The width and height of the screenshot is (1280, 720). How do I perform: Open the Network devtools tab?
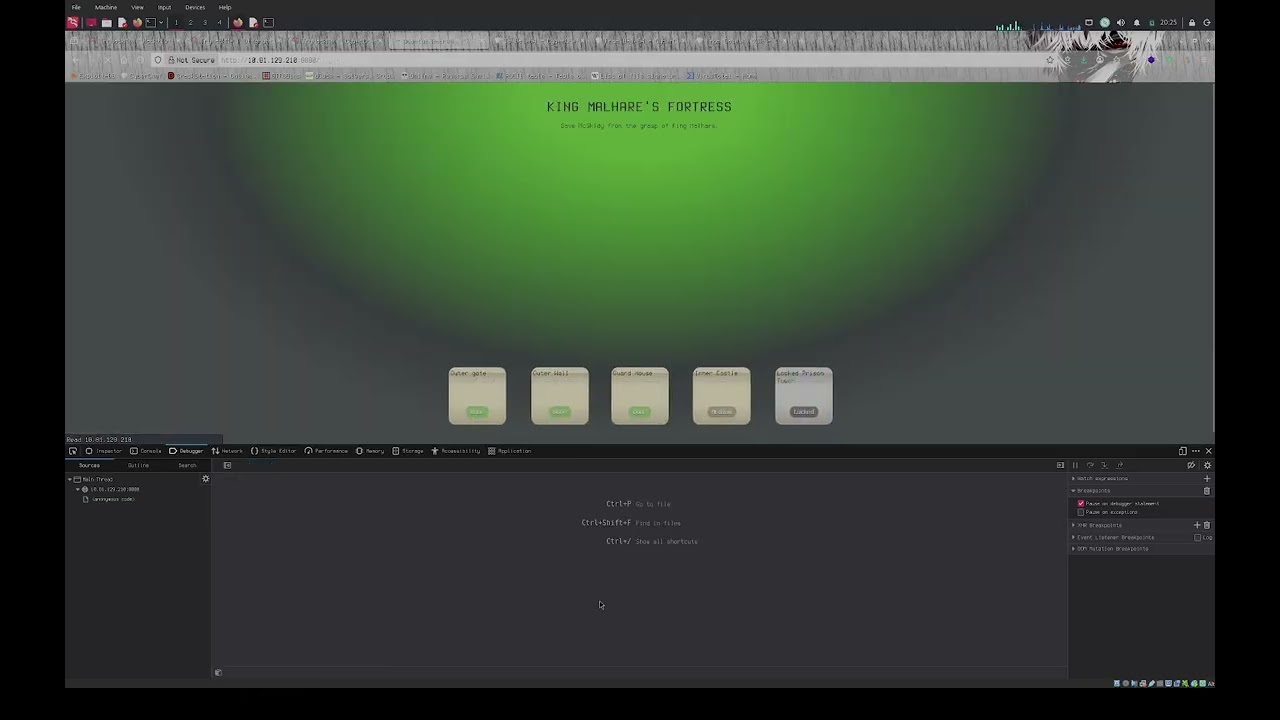pyautogui.click(x=227, y=451)
